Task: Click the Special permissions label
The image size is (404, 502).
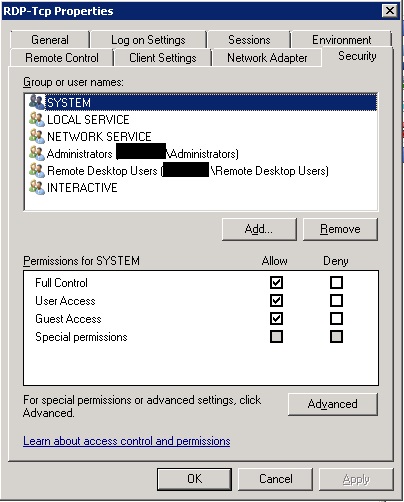Action: (x=81, y=337)
